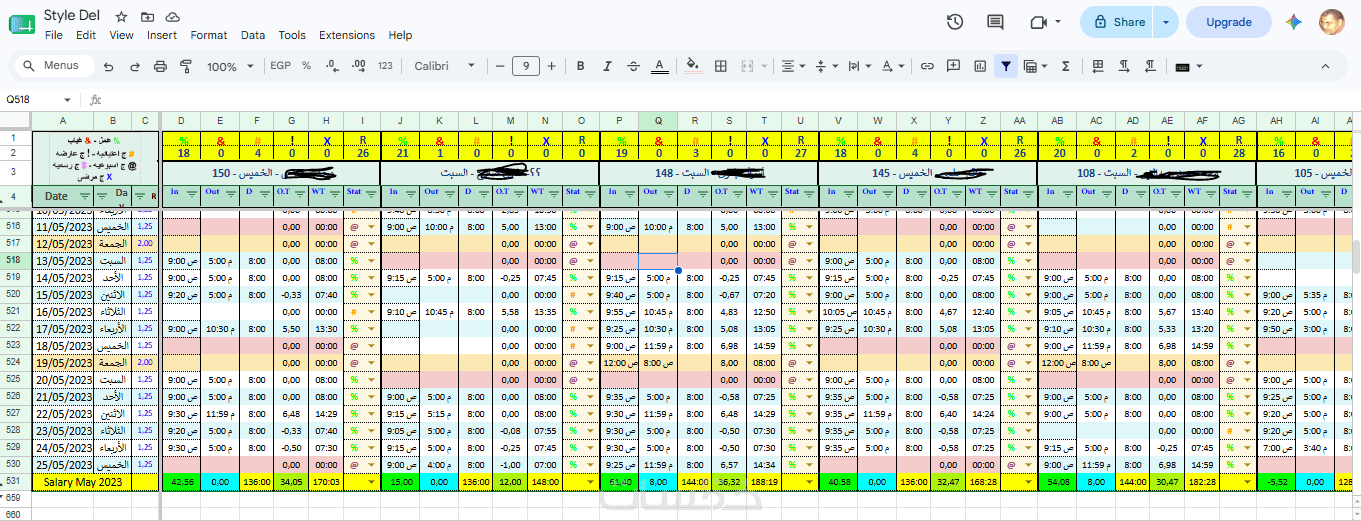Open the input tools keyboard dropdown
The width and height of the screenshot is (1361, 521).
pyautogui.click(x=1188, y=66)
